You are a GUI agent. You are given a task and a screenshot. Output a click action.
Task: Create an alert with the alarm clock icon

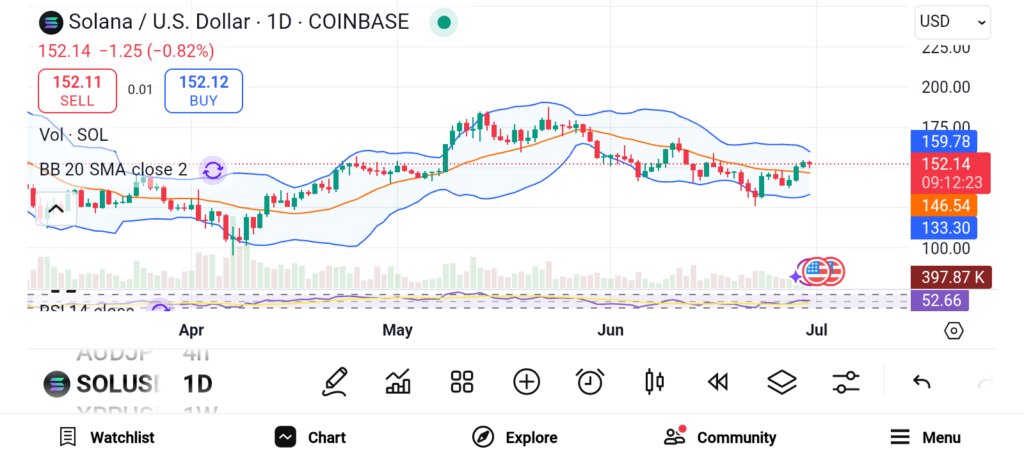point(590,382)
